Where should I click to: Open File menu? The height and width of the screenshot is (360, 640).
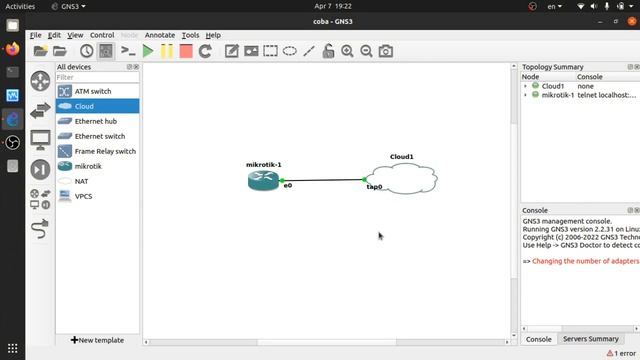point(36,35)
